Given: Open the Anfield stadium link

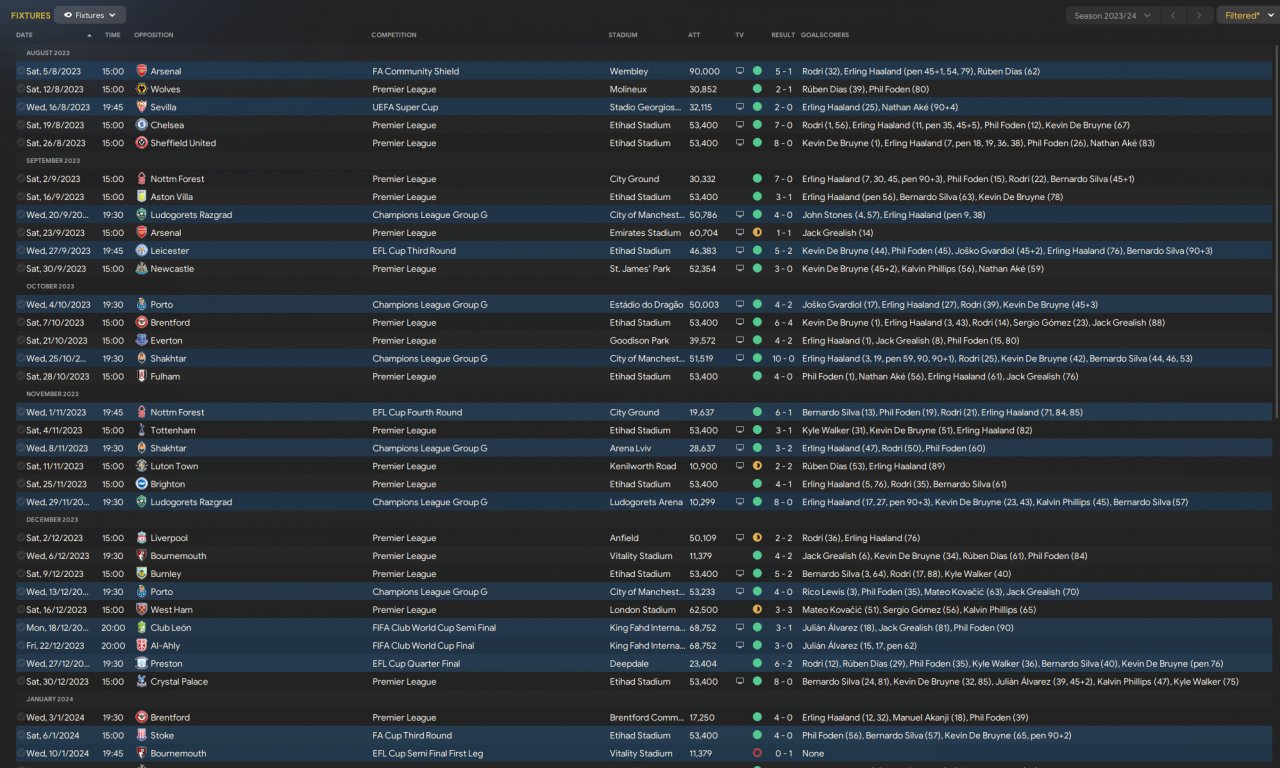Looking at the screenshot, I should click(624, 538).
